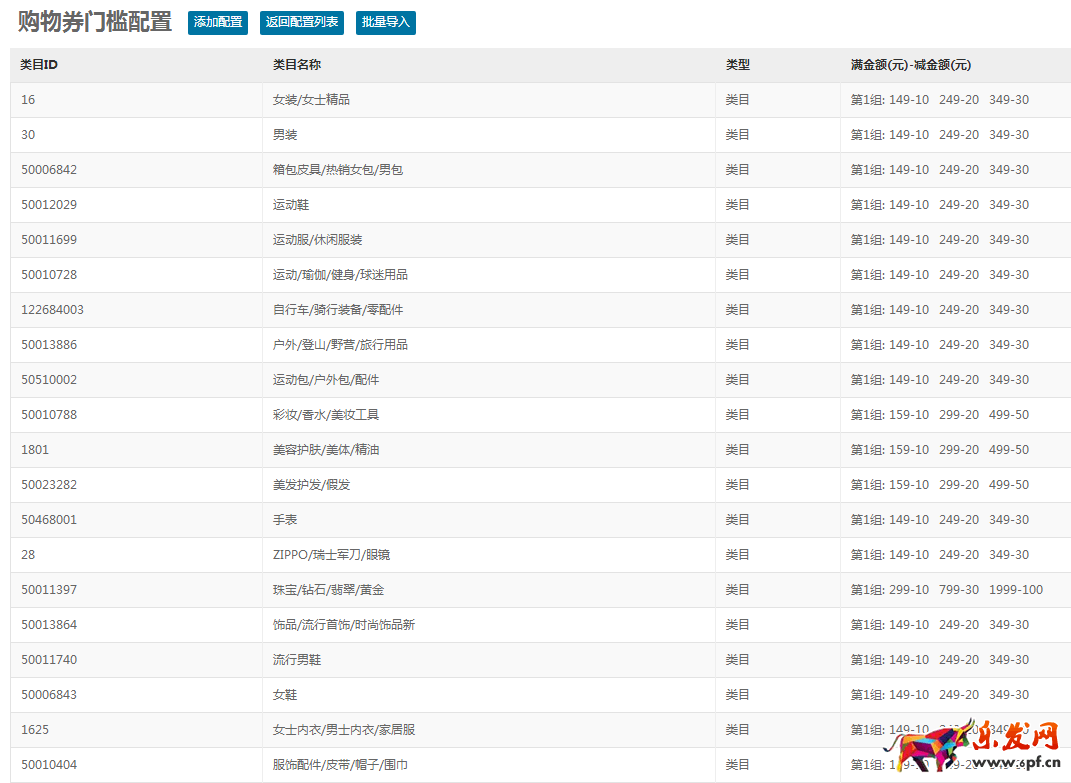Click the 添加配置 button

point(218,22)
